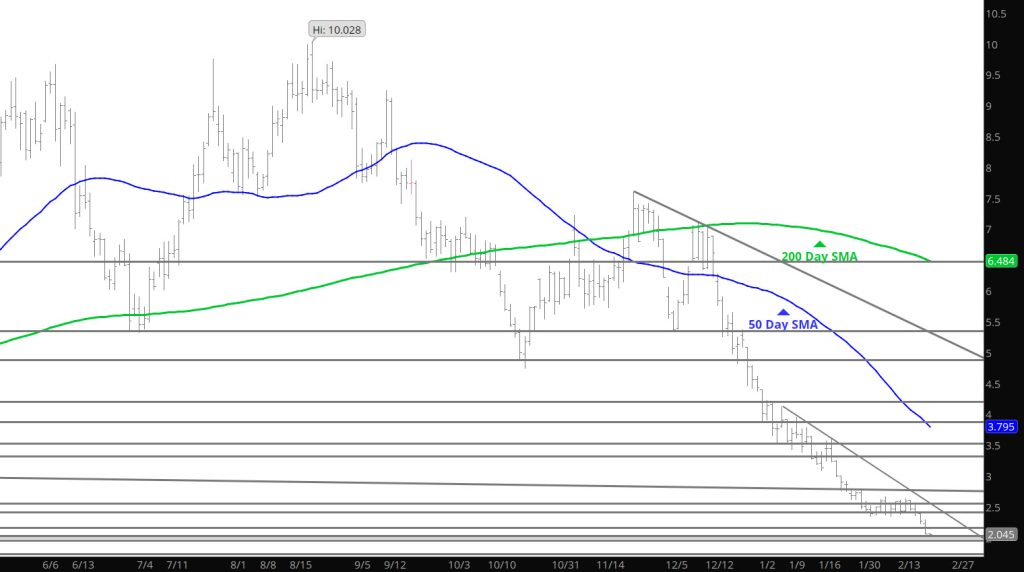Select the 1/16 date label
The width and height of the screenshot is (1024, 572).
click(x=829, y=564)
